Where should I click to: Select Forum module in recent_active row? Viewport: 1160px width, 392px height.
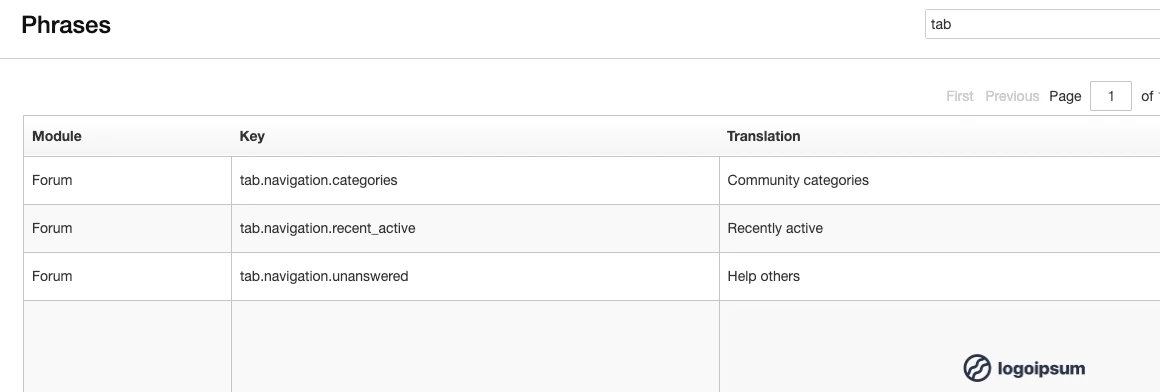[52, 229]
